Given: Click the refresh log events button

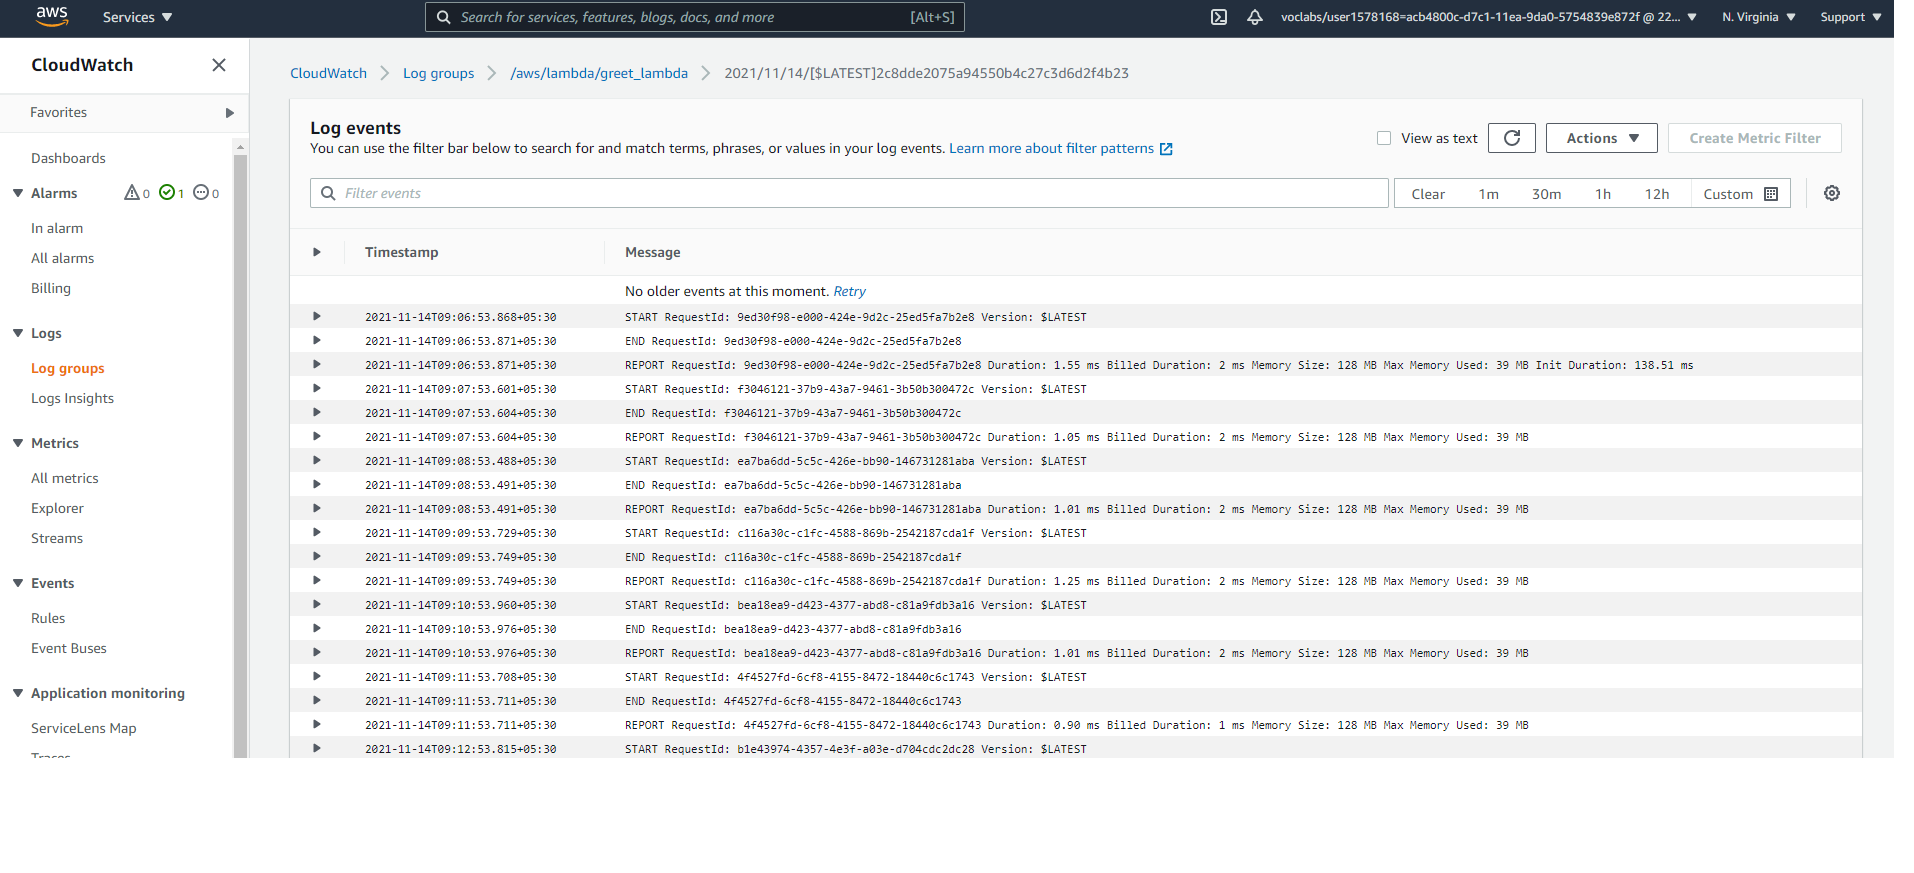Looking at the screenshot, I should click(1512, 138).
